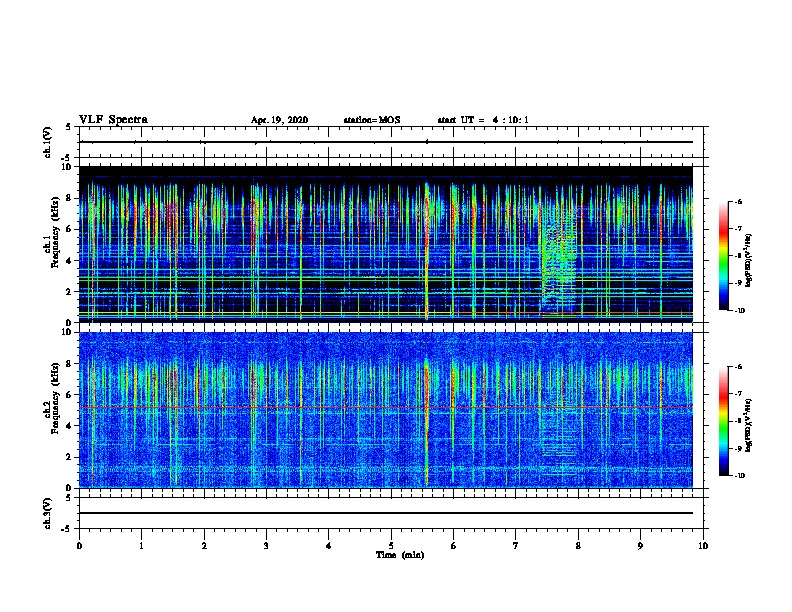Image resolution: width=792 pixels, height=612 pixels.
Task: Click time axis tick label '3'
Action: (x=266, y=545)
